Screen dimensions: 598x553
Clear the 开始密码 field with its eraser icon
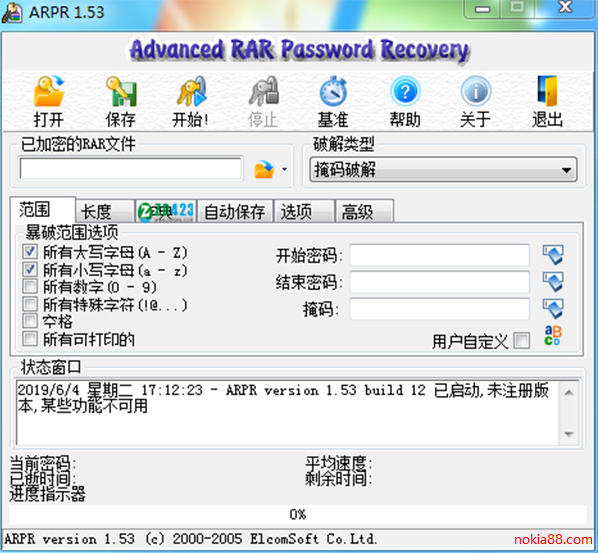pyautogui.click(x=553, y=255)
